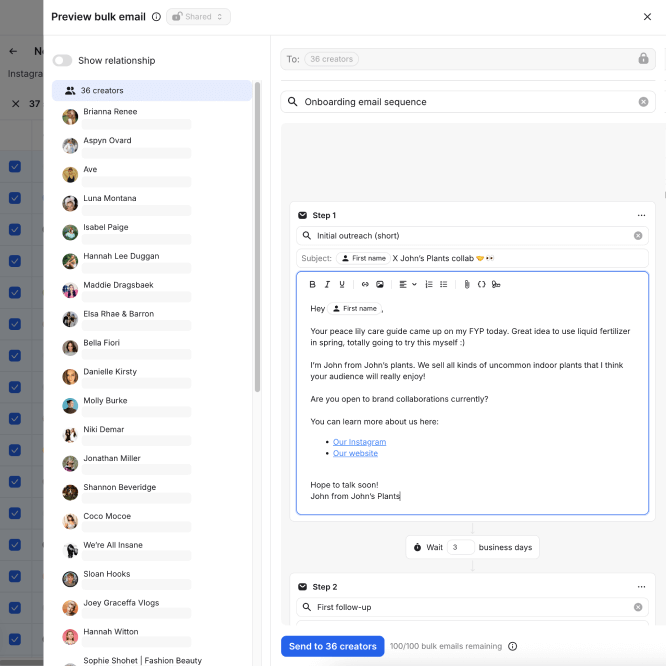Select creator Coco Mocoe
Image resolution: width=666 pixels, height=666 pixels.
tap(152, 521)
